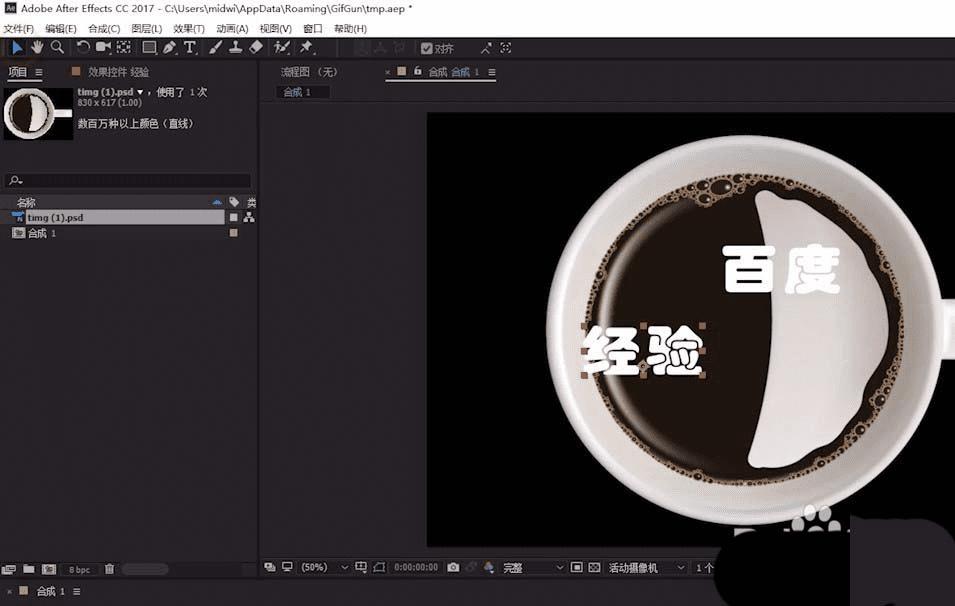Viewport: 955px width, 606px height.
Task: Toggle the Transparency Grid button
Action: [x=594, y=567]
